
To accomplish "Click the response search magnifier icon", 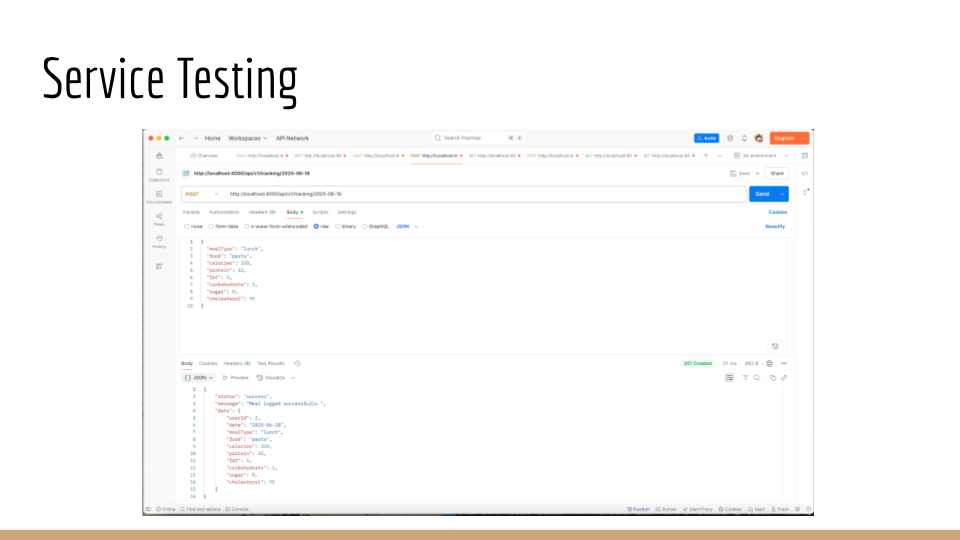I will click(757, 378).
